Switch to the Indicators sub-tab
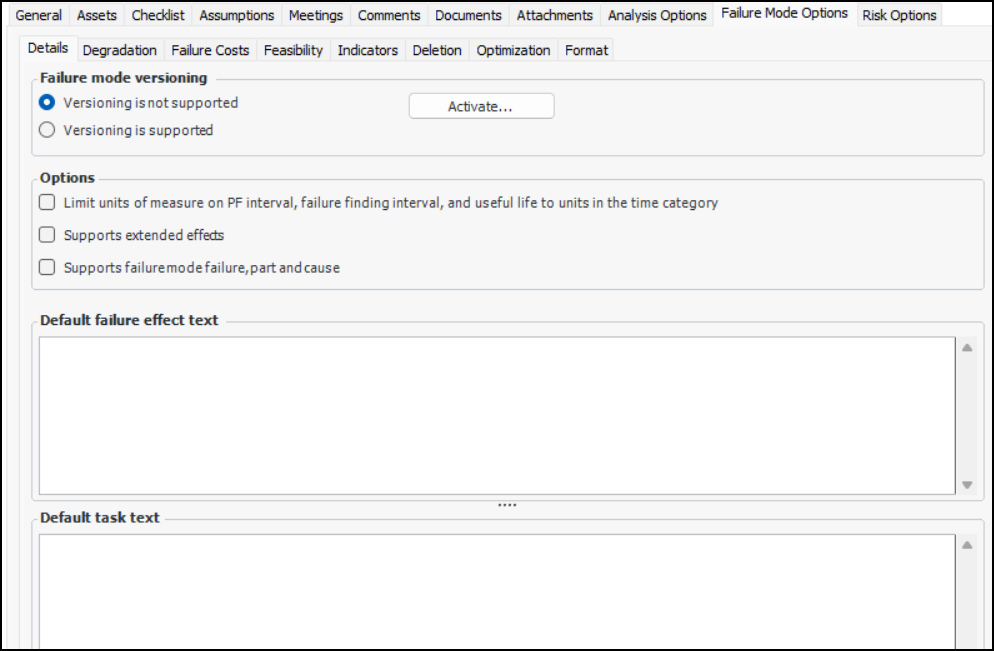This screenshot has height=651, width=994. click(x=367, y=50)
